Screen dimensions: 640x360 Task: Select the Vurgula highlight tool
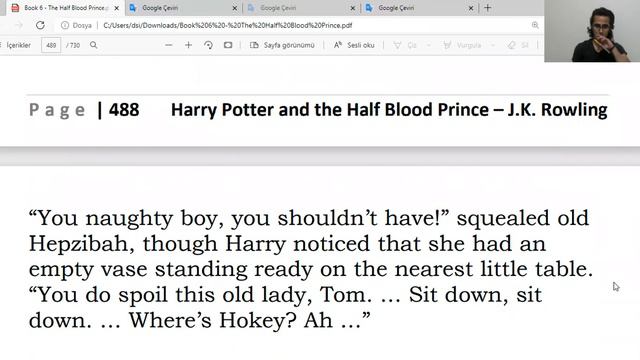(462, 45)
